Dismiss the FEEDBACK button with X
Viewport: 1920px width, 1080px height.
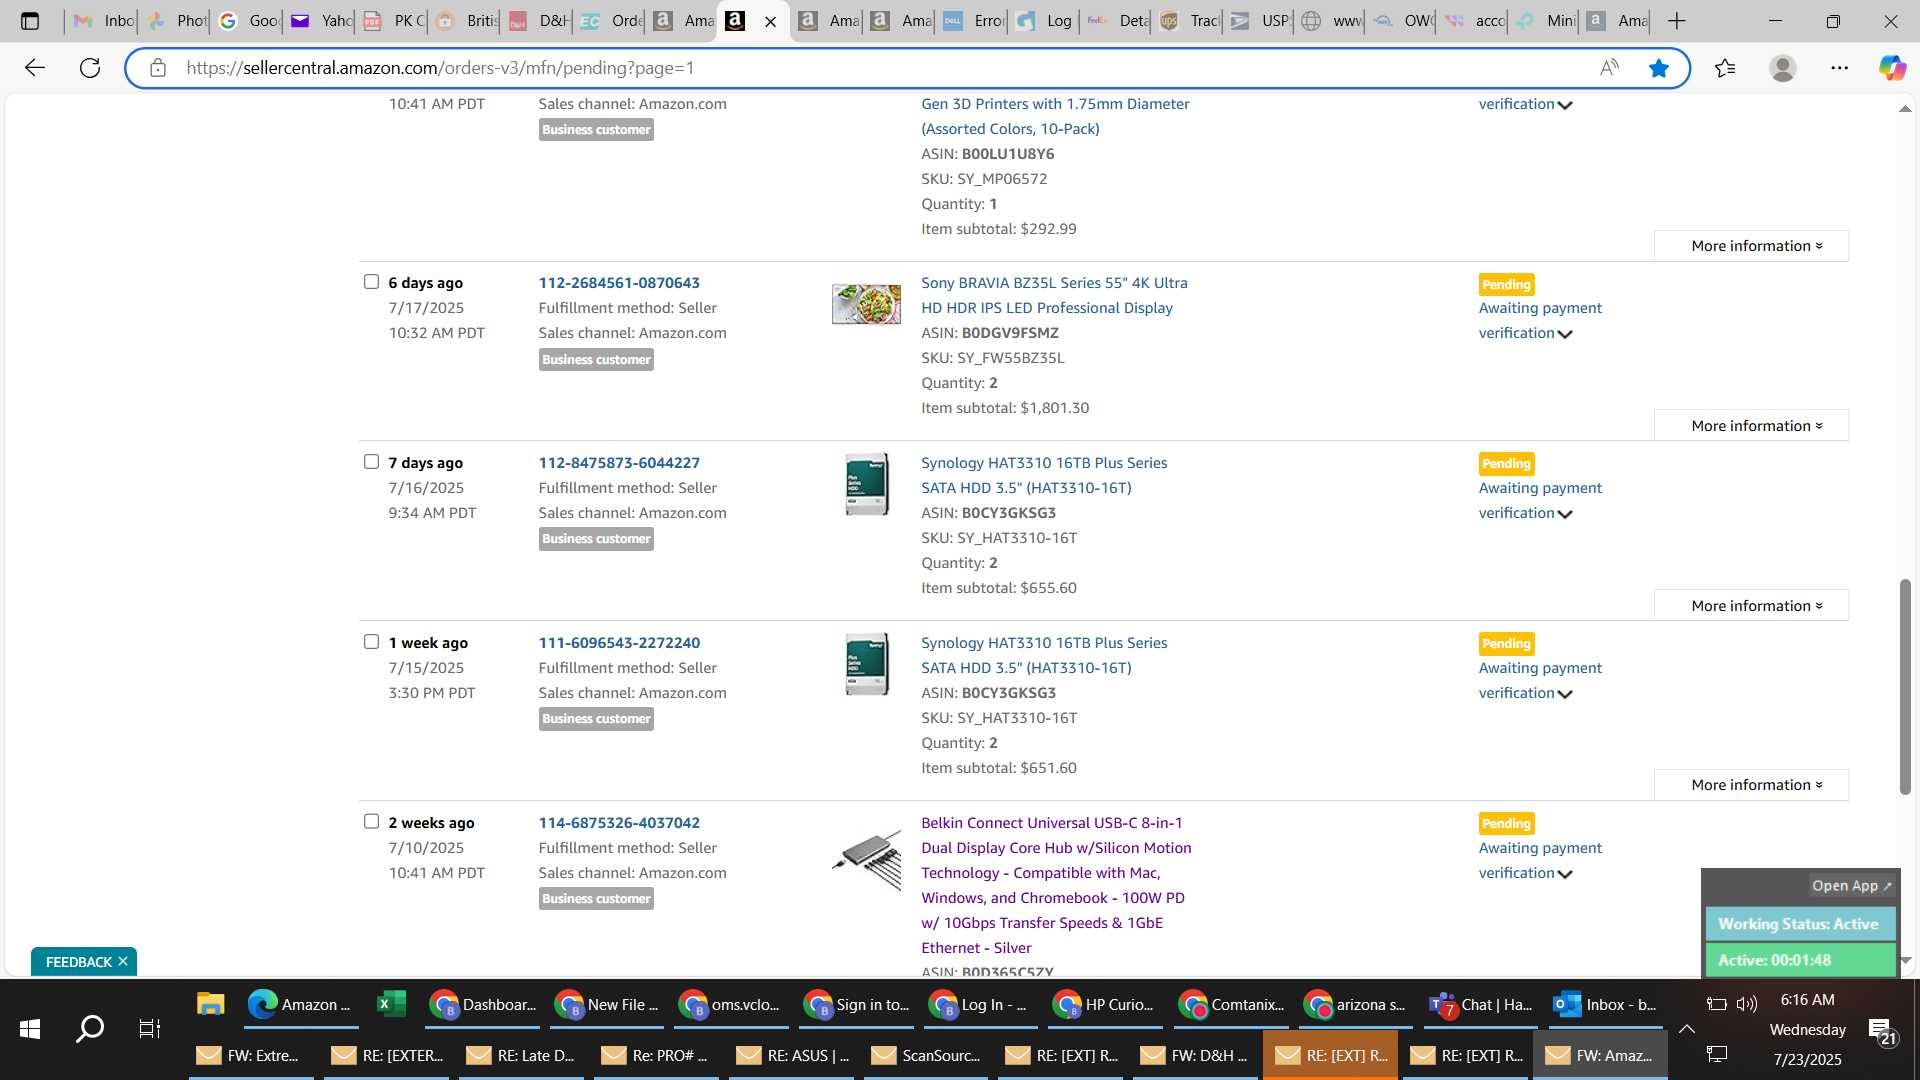123,961
